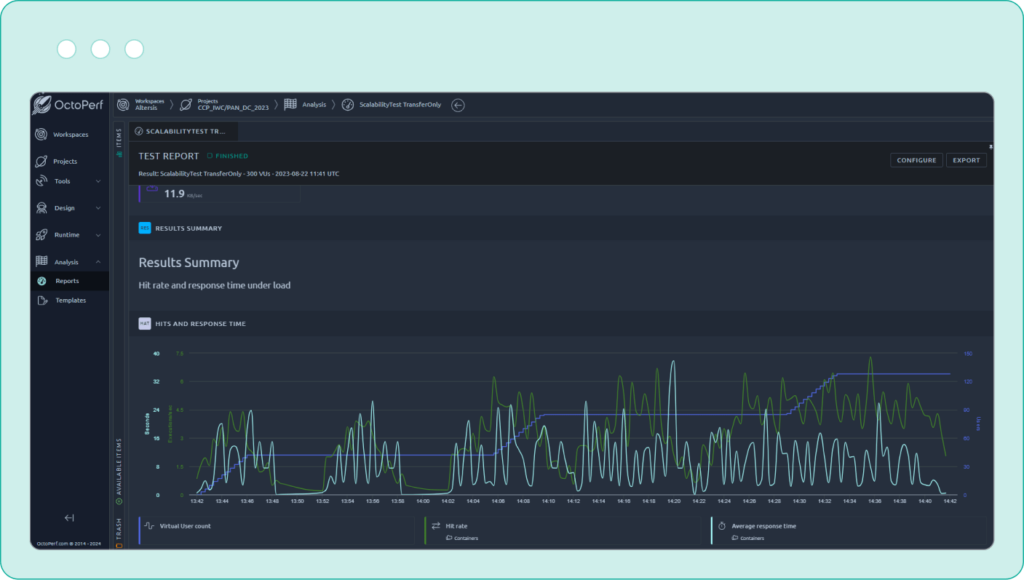The height and width of the screenshot is (580, 1024).
Task: Export the test report
Action: pyautogui.click(x=966, y=160)
